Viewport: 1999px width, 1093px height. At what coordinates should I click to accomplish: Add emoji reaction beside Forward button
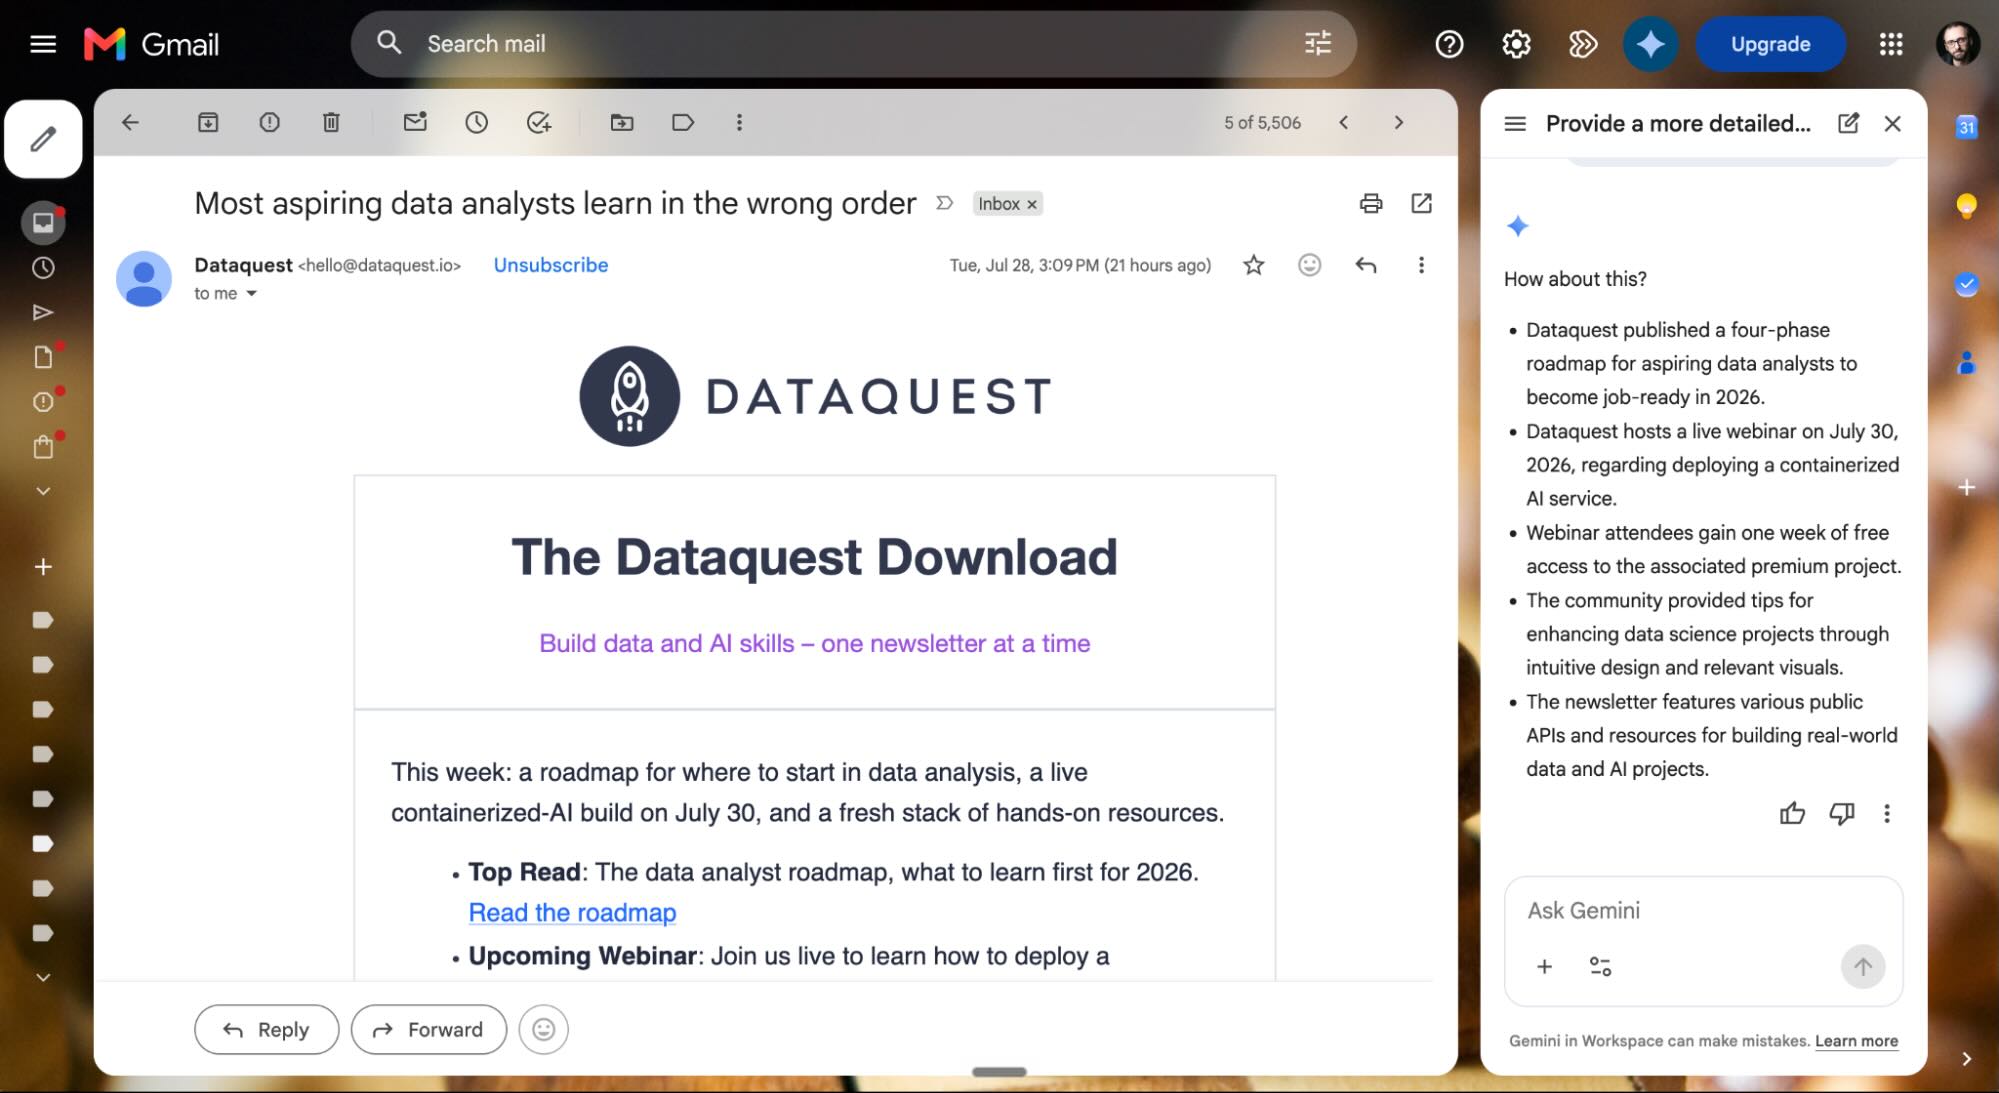(x=543, y=1030)
